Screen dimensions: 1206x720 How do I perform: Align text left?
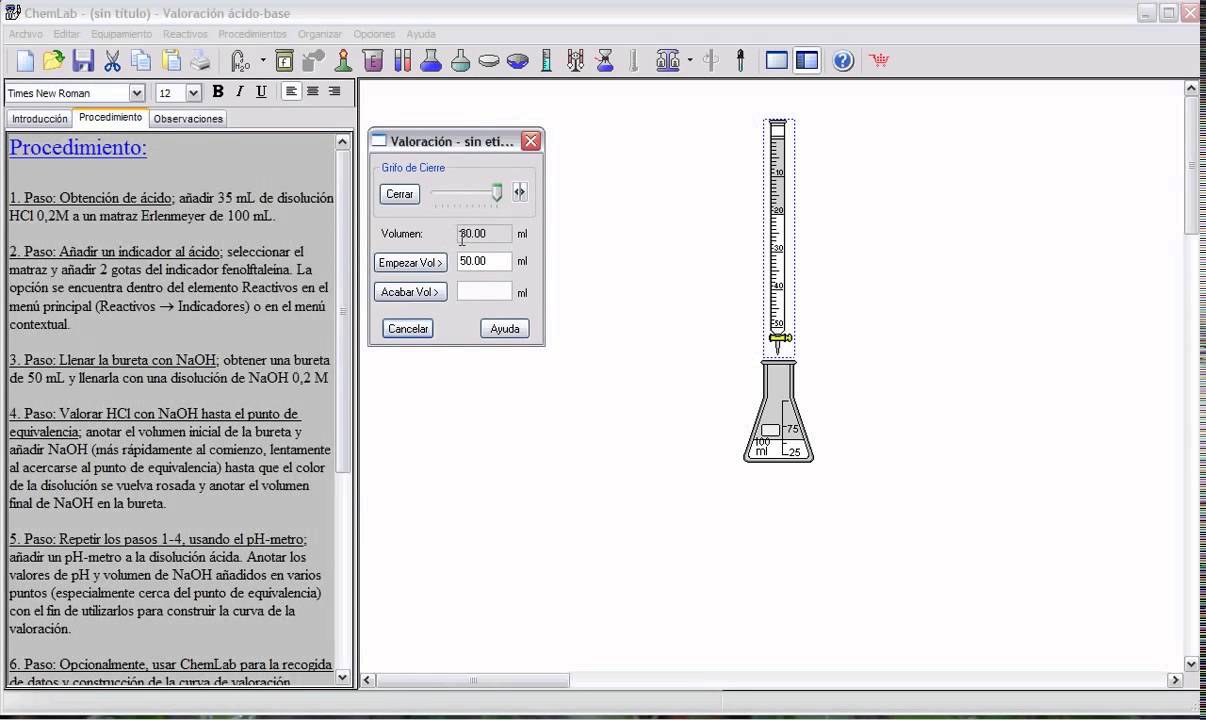[x=291, y=92]
